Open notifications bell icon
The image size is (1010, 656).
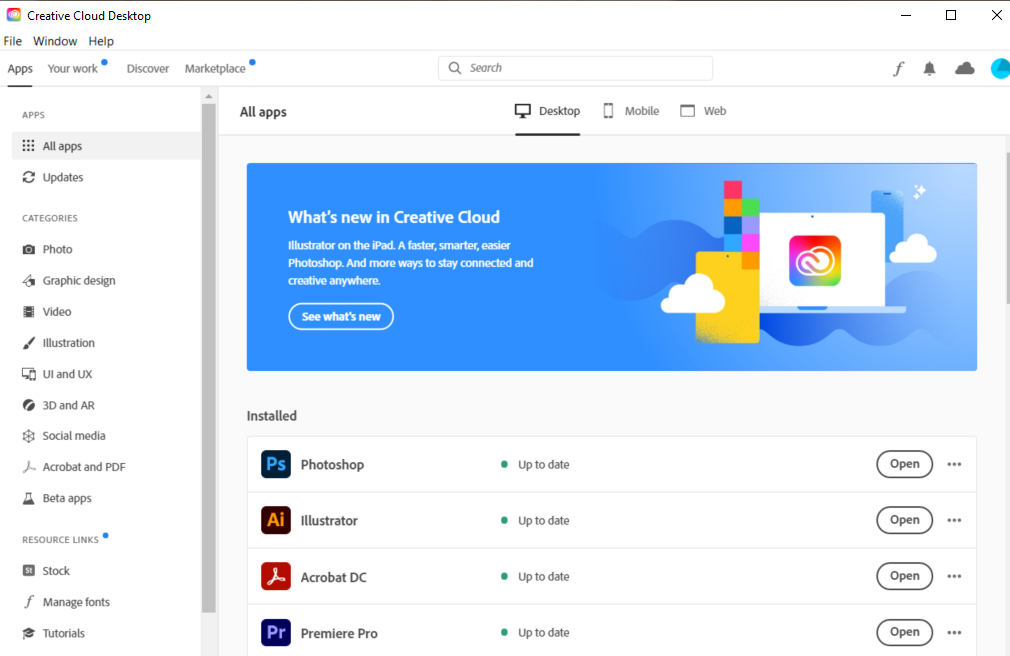pyautogui.click(x=929, y=68)
